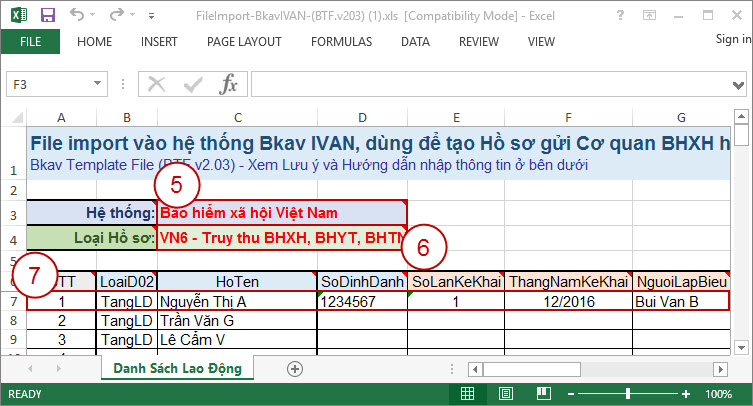Viewport: 753px width, 406px height.
Task: Switch to the HOME ribbon tab
Action: pos(95,42)
